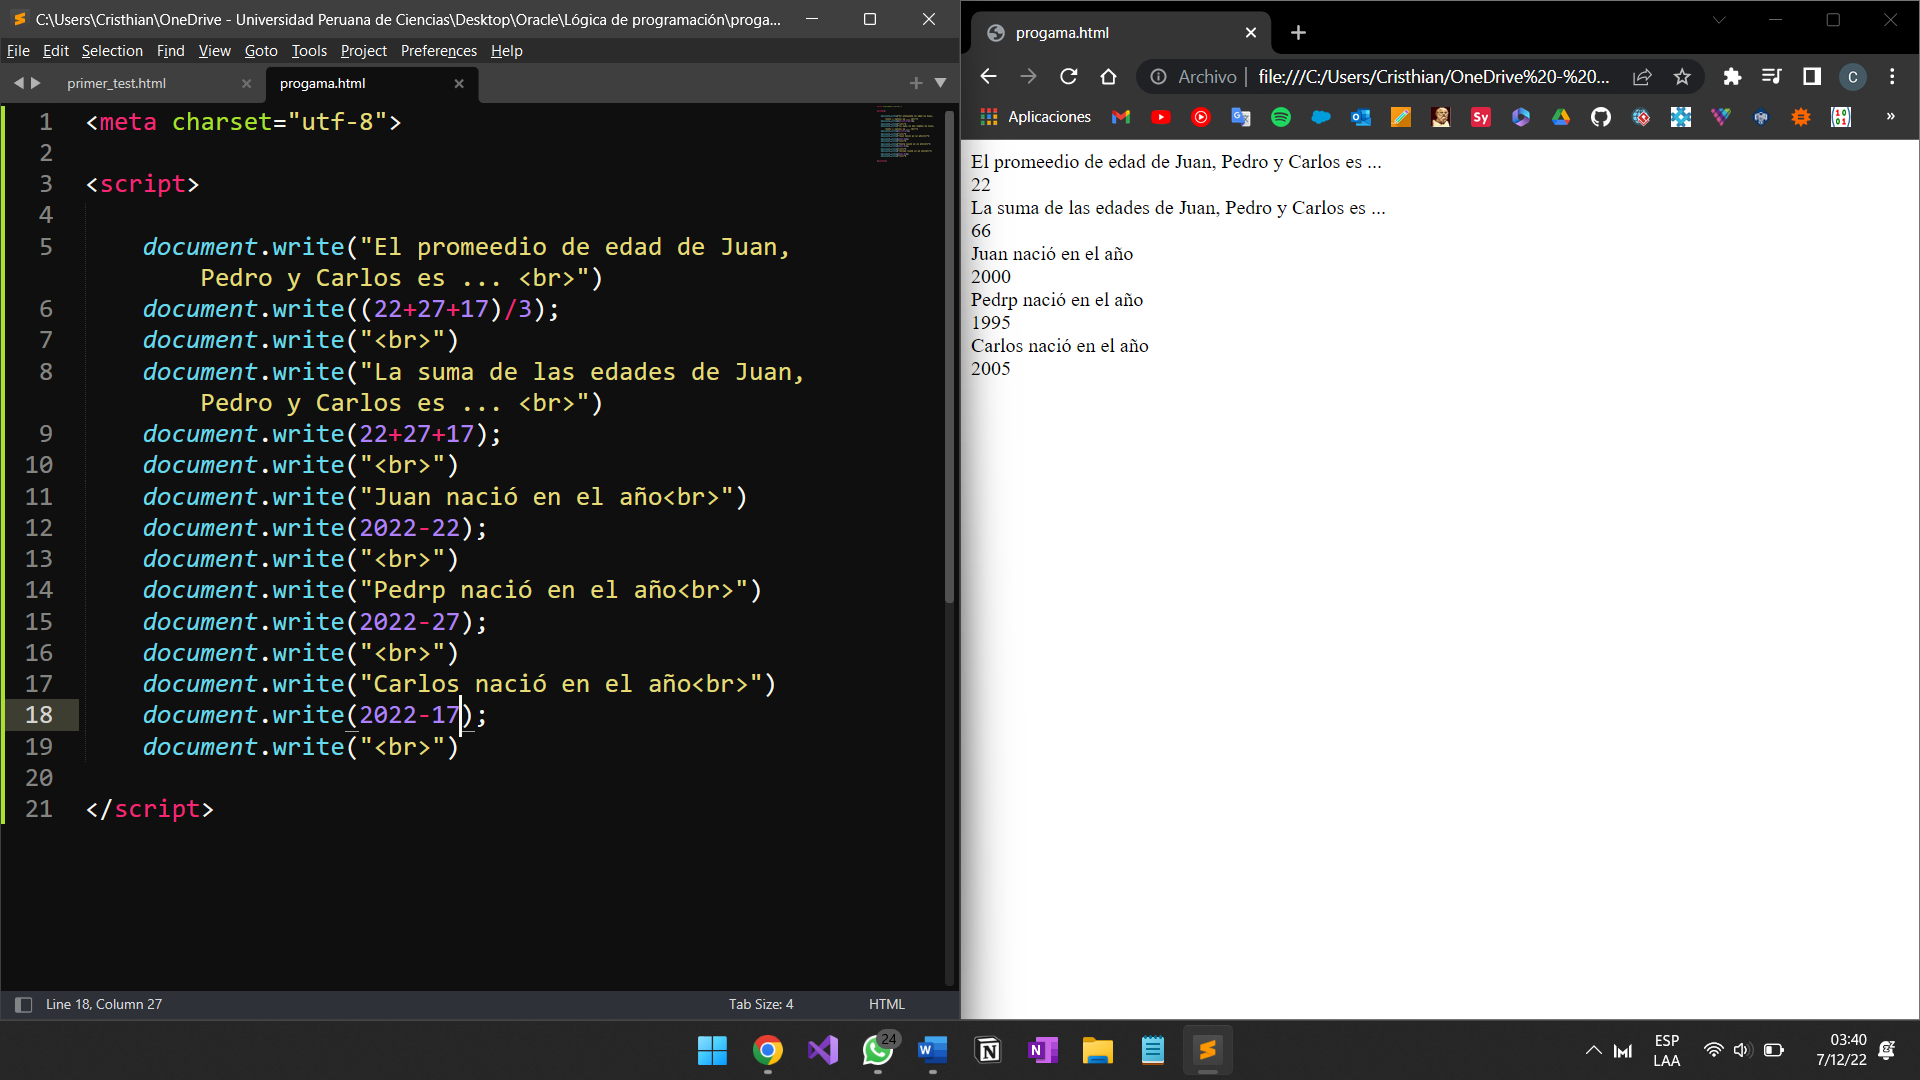Viewport: 1920px width, 1080px height.
Task: Open the Sublime tab list dropdown
Action: coord(940,83)
